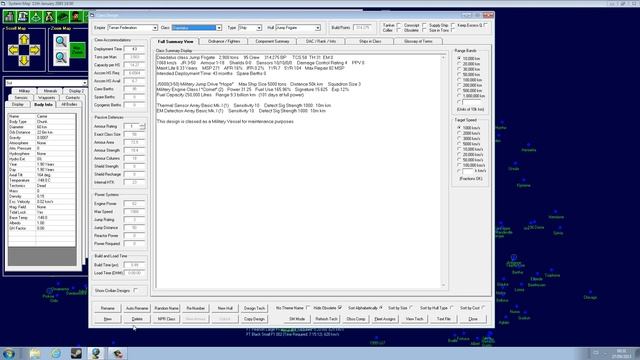This screenshot has width=640, height=360.
Task: Click the third green toolbar icon in System Map
Action: 36,17
